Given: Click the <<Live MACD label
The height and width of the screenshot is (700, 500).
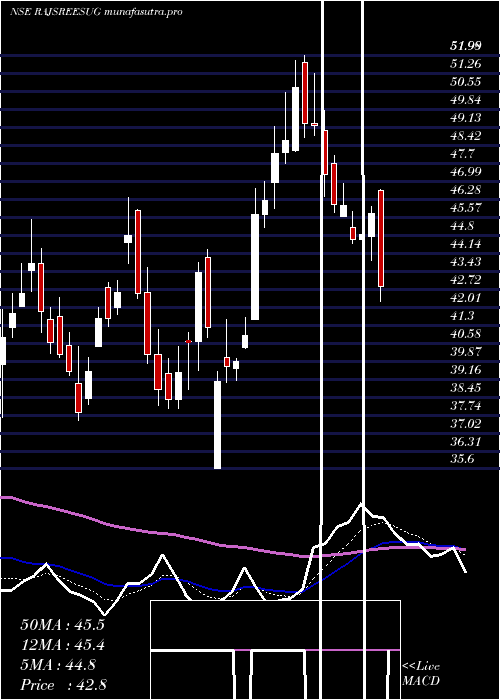Looking at the screenshot, I should (421, 674).
